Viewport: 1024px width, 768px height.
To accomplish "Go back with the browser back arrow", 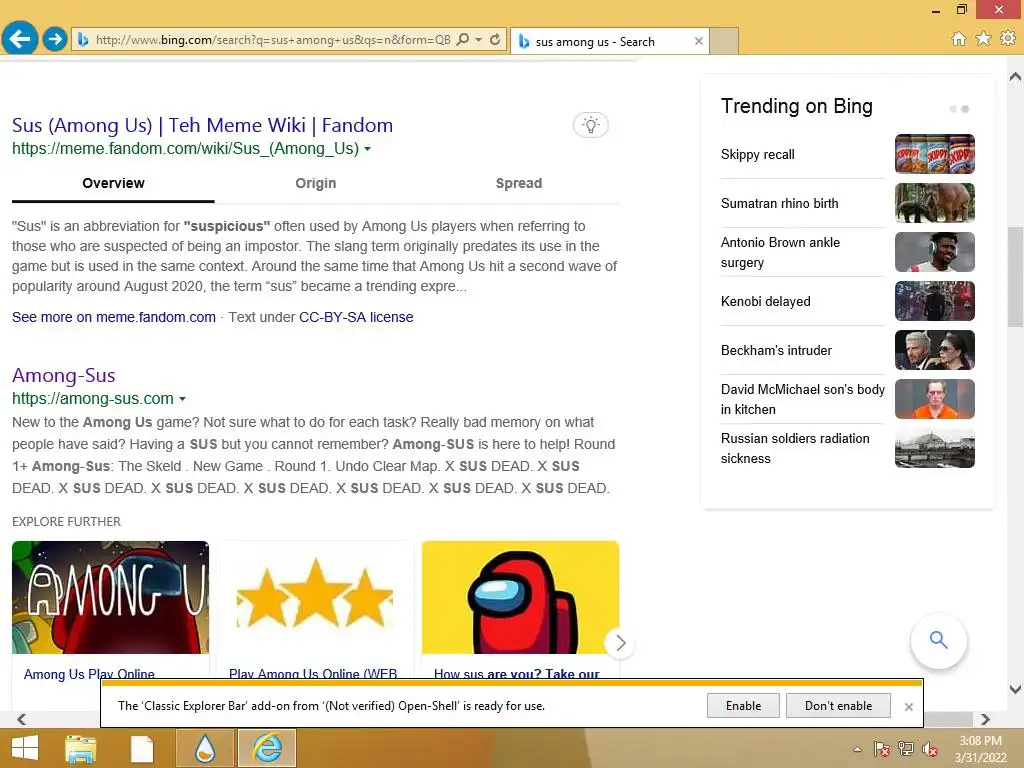I will pos(20,39).
